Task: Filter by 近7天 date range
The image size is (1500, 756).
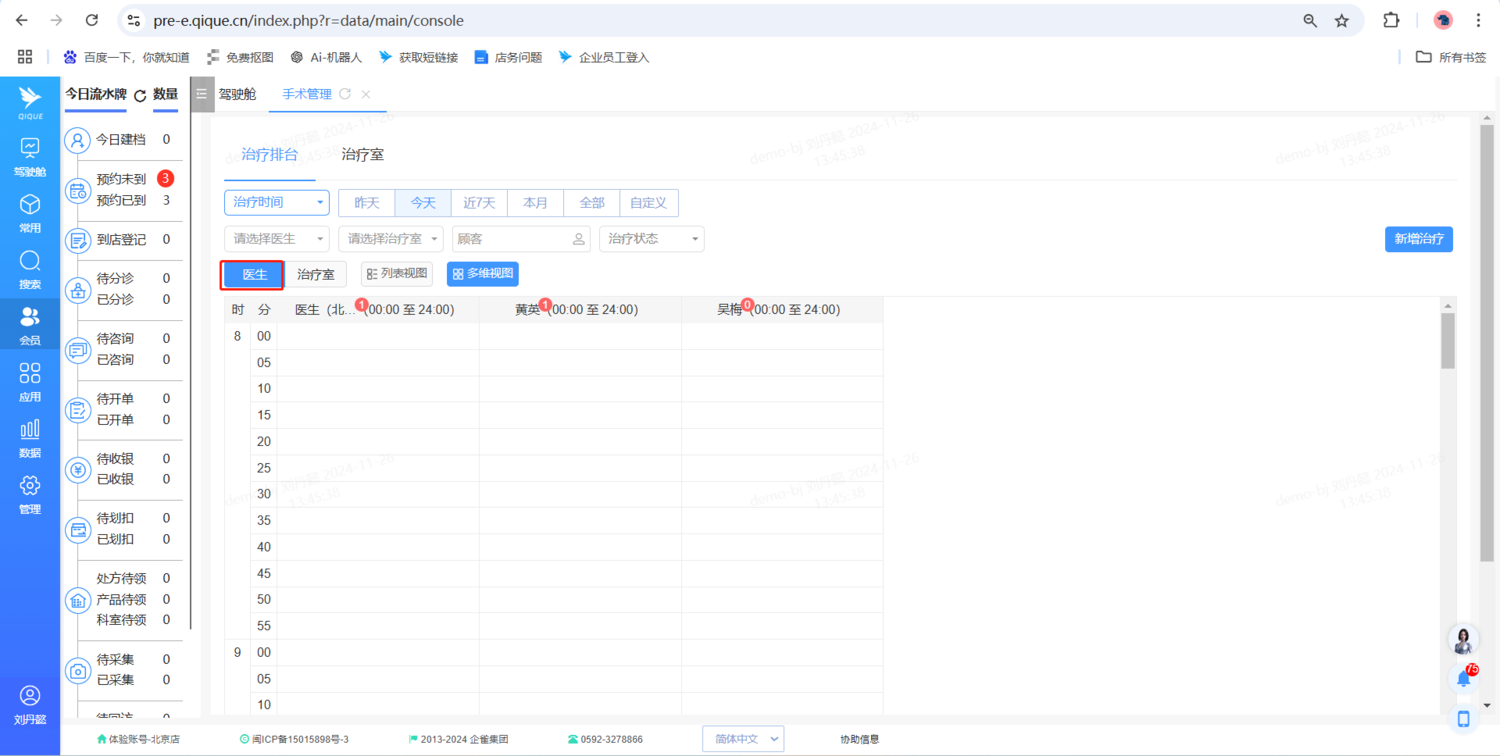Action: pos(479,203)
